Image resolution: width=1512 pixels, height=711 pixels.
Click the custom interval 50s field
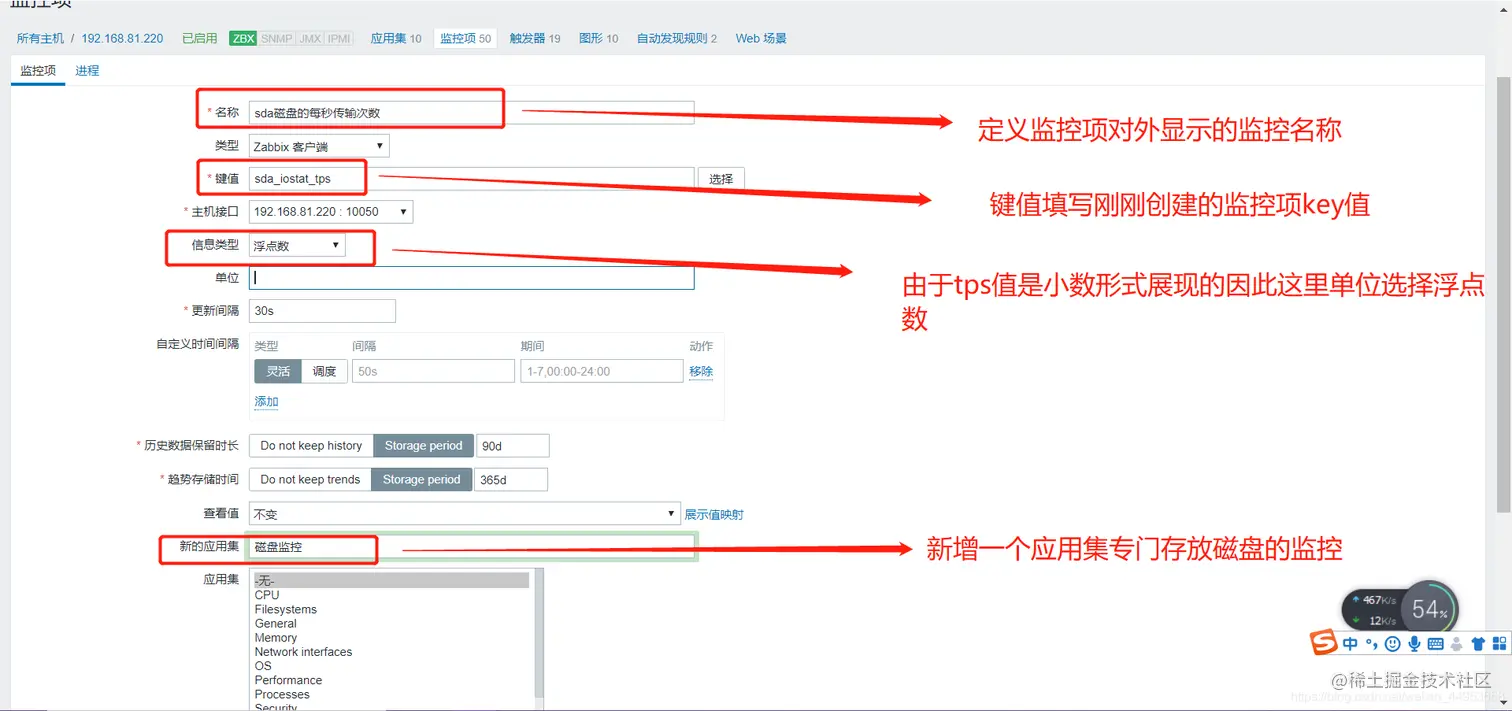(x=433, y=371)
